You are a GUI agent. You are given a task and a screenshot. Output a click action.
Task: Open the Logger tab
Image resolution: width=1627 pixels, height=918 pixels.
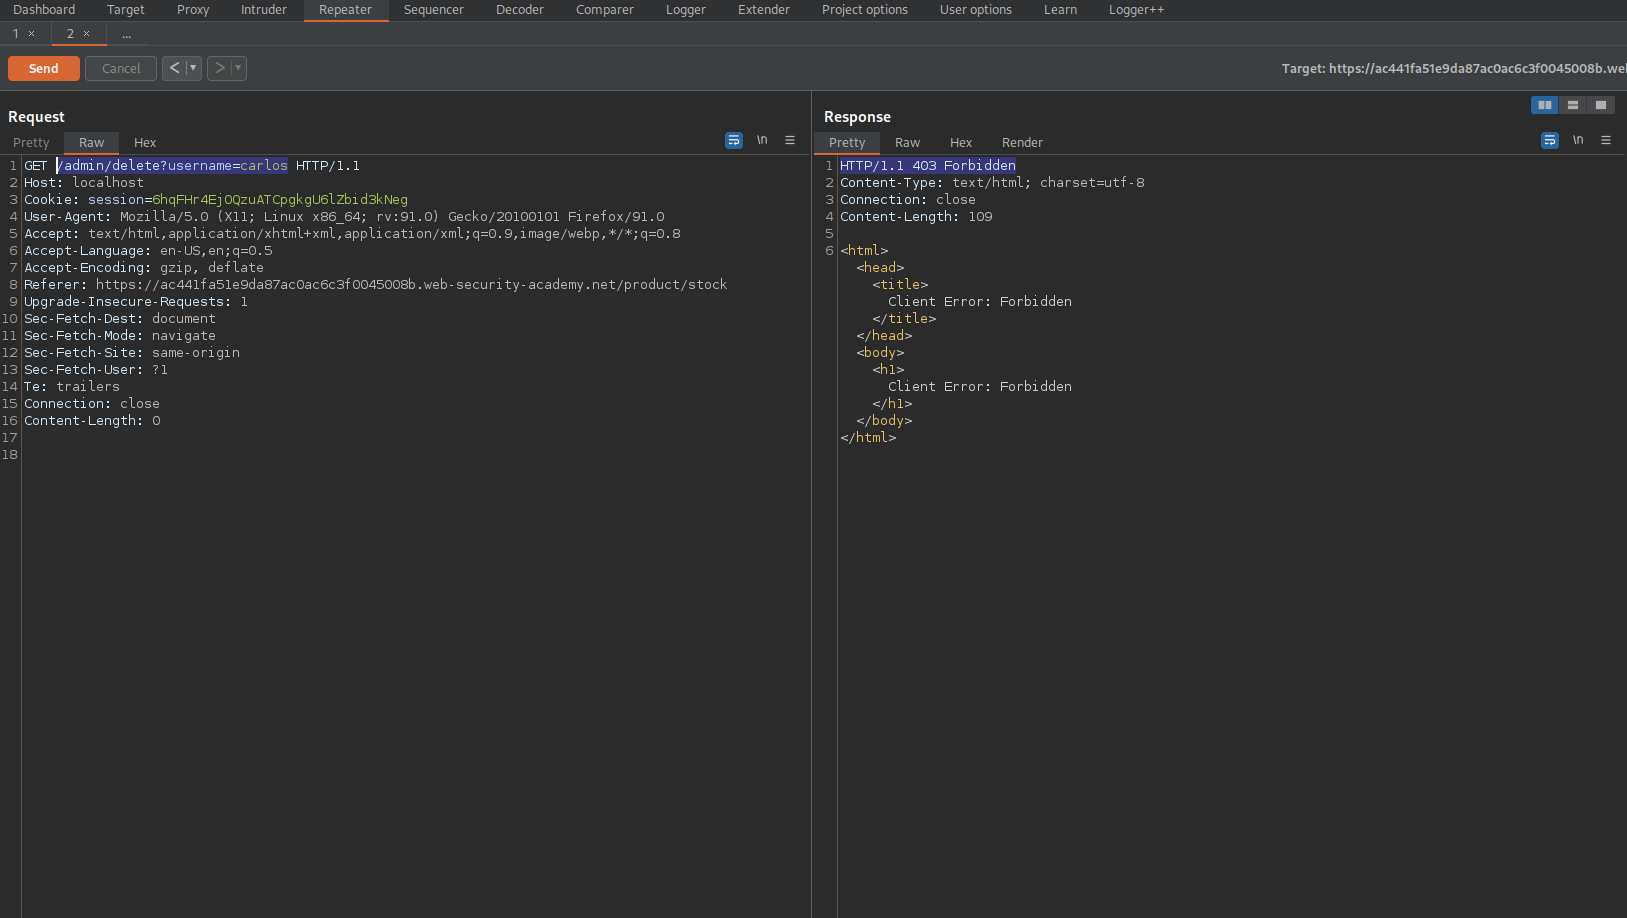686,10
